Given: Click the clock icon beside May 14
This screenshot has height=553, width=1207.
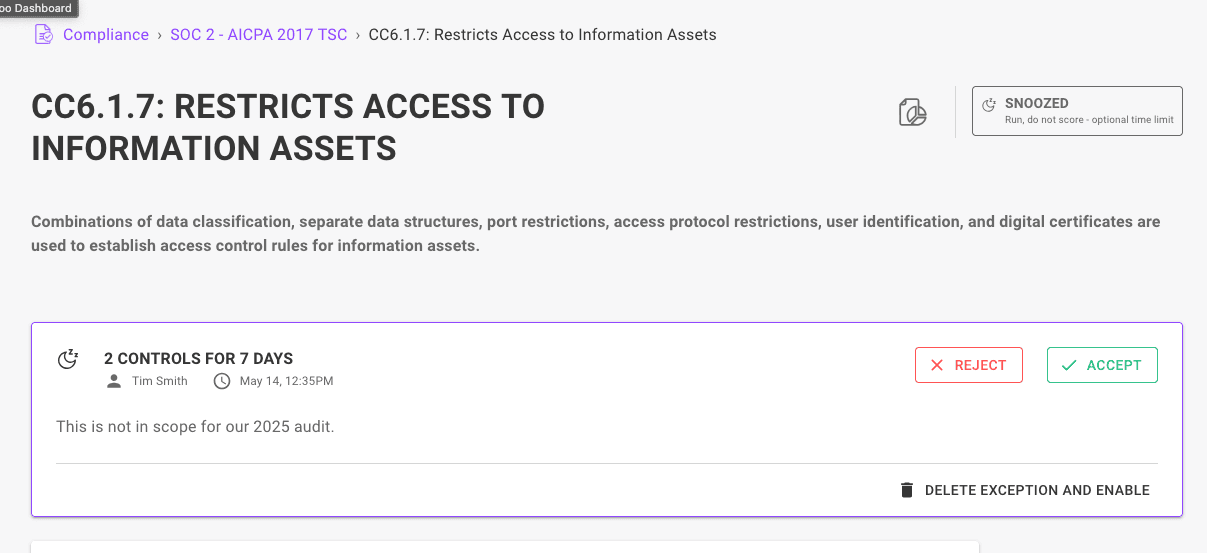Looking at the screenshot, I should pos(222,381).
